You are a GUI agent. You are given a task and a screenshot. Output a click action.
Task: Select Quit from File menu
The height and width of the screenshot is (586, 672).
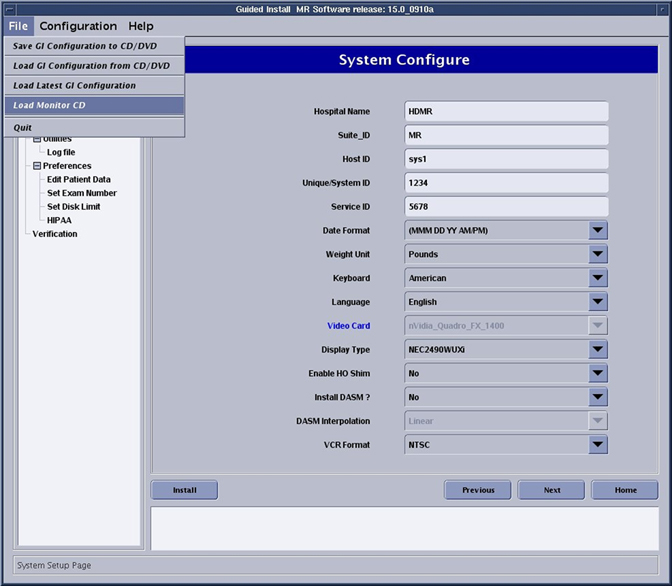[23, 127]
